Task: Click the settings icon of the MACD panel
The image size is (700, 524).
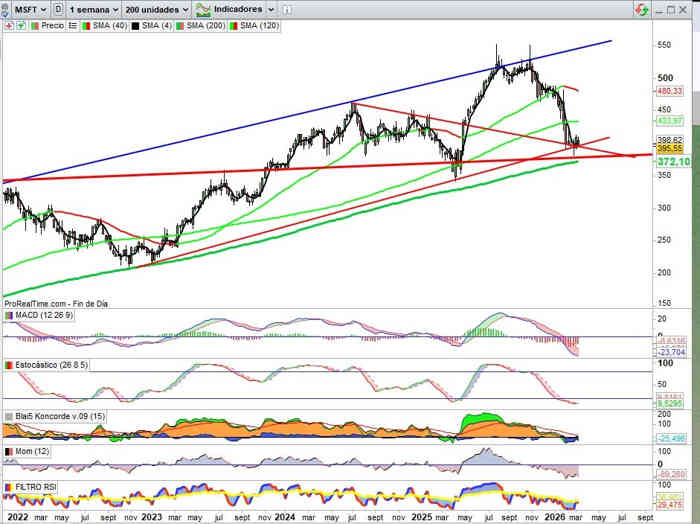Action: click(9, 317)
